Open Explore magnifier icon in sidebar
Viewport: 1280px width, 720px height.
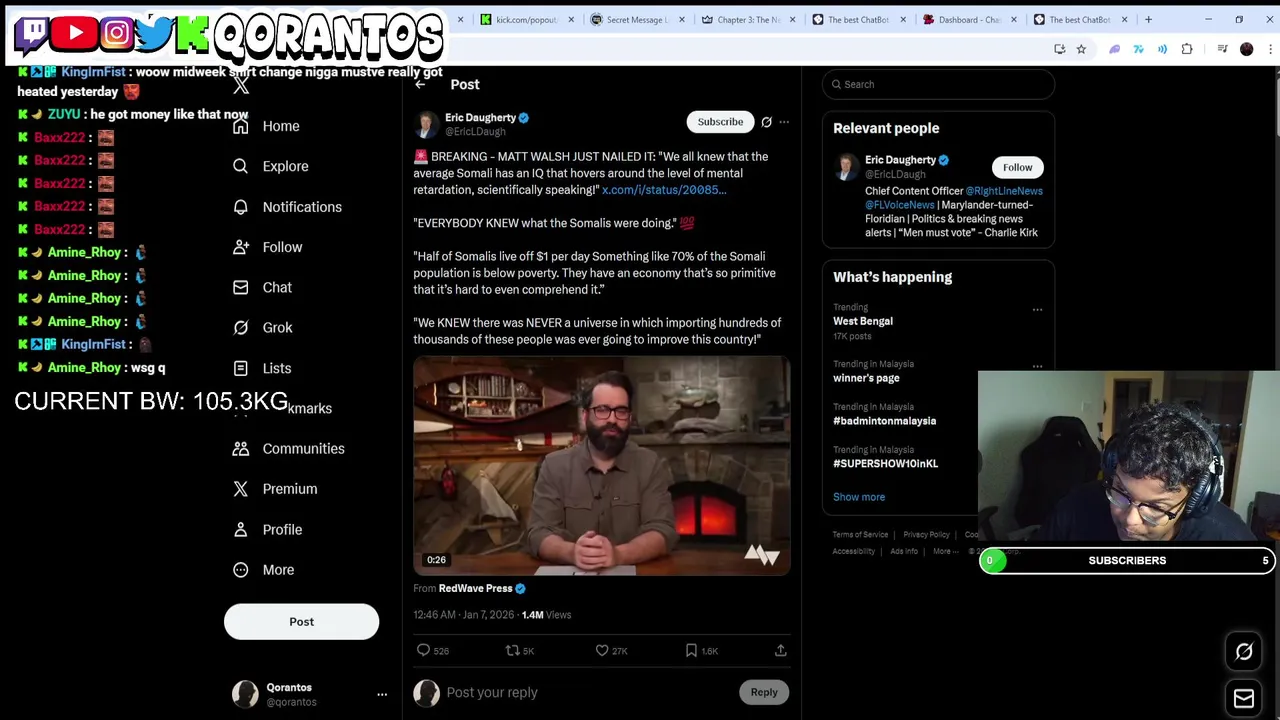tap(240, 166)
